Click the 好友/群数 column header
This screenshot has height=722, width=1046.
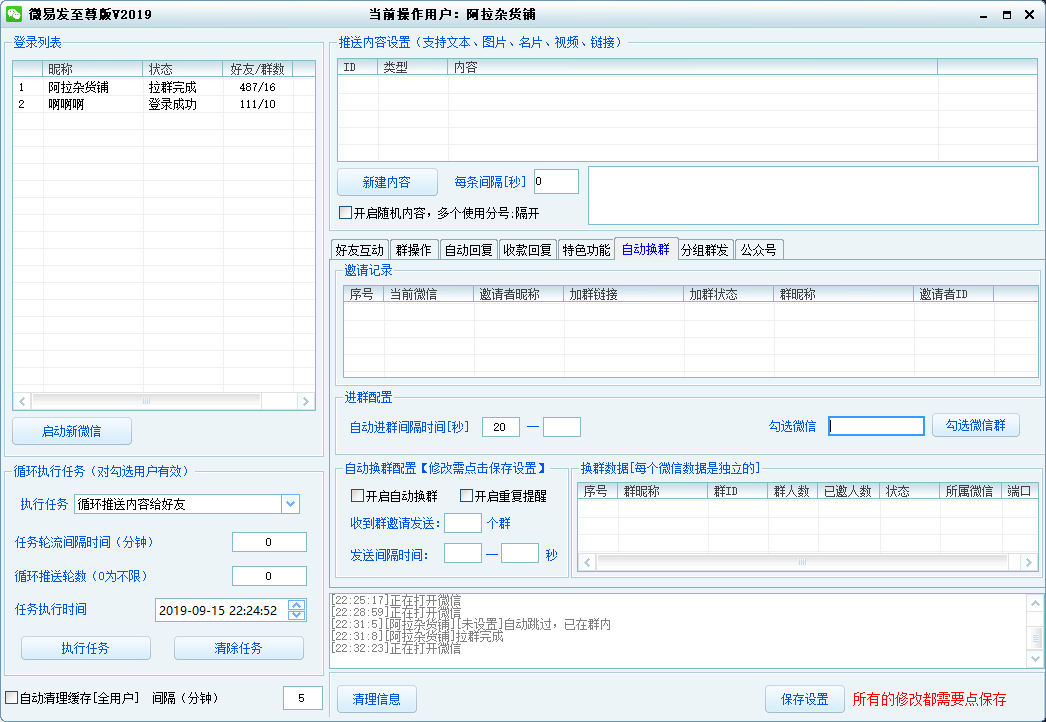click(x=257, y=69)
